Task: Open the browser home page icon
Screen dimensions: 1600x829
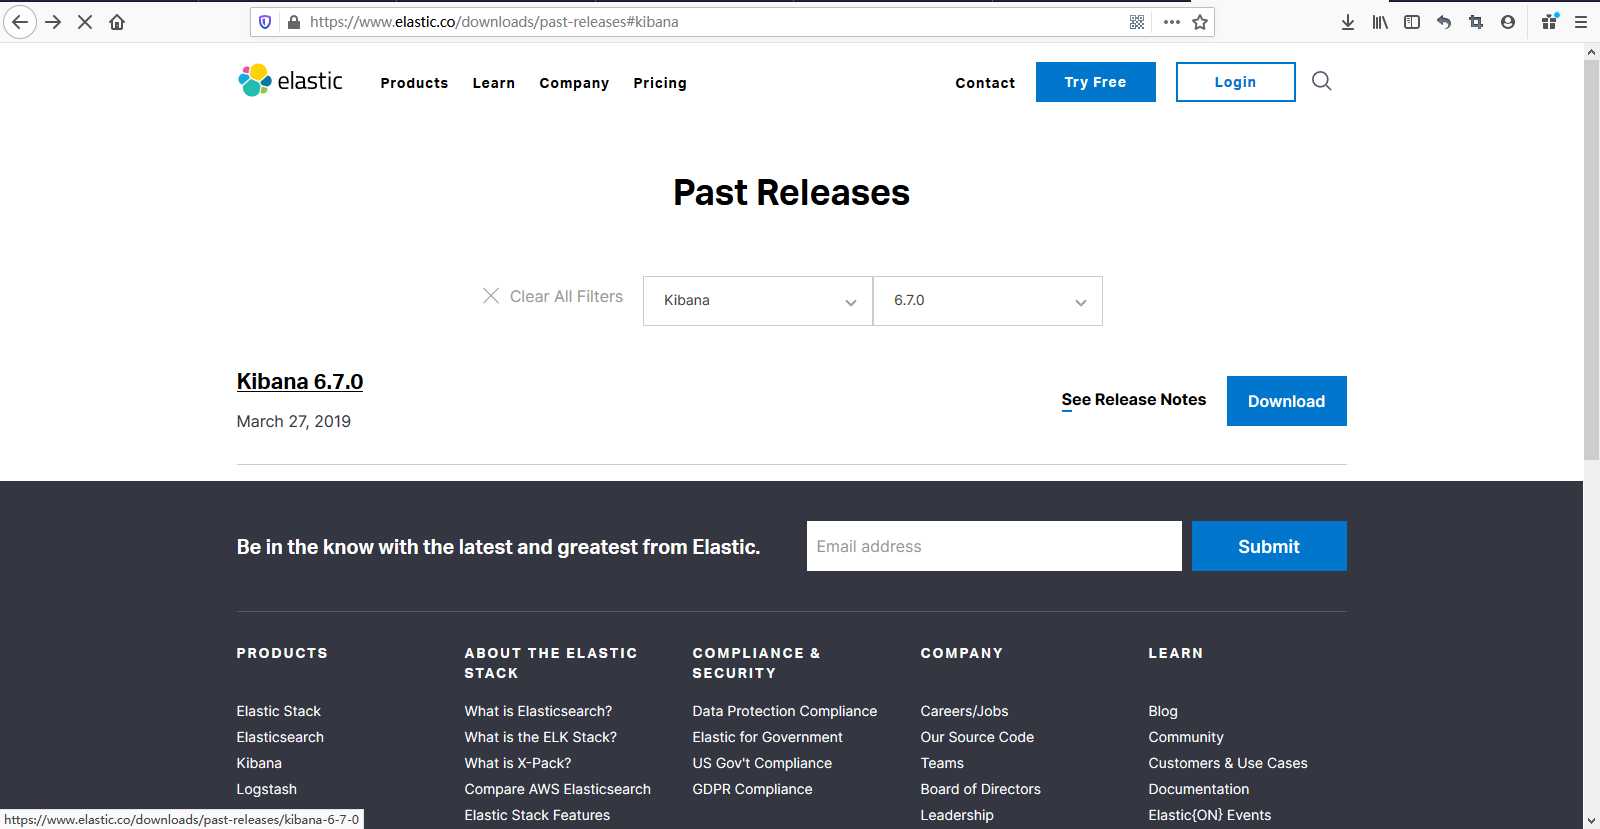Action: pos(117,22)
